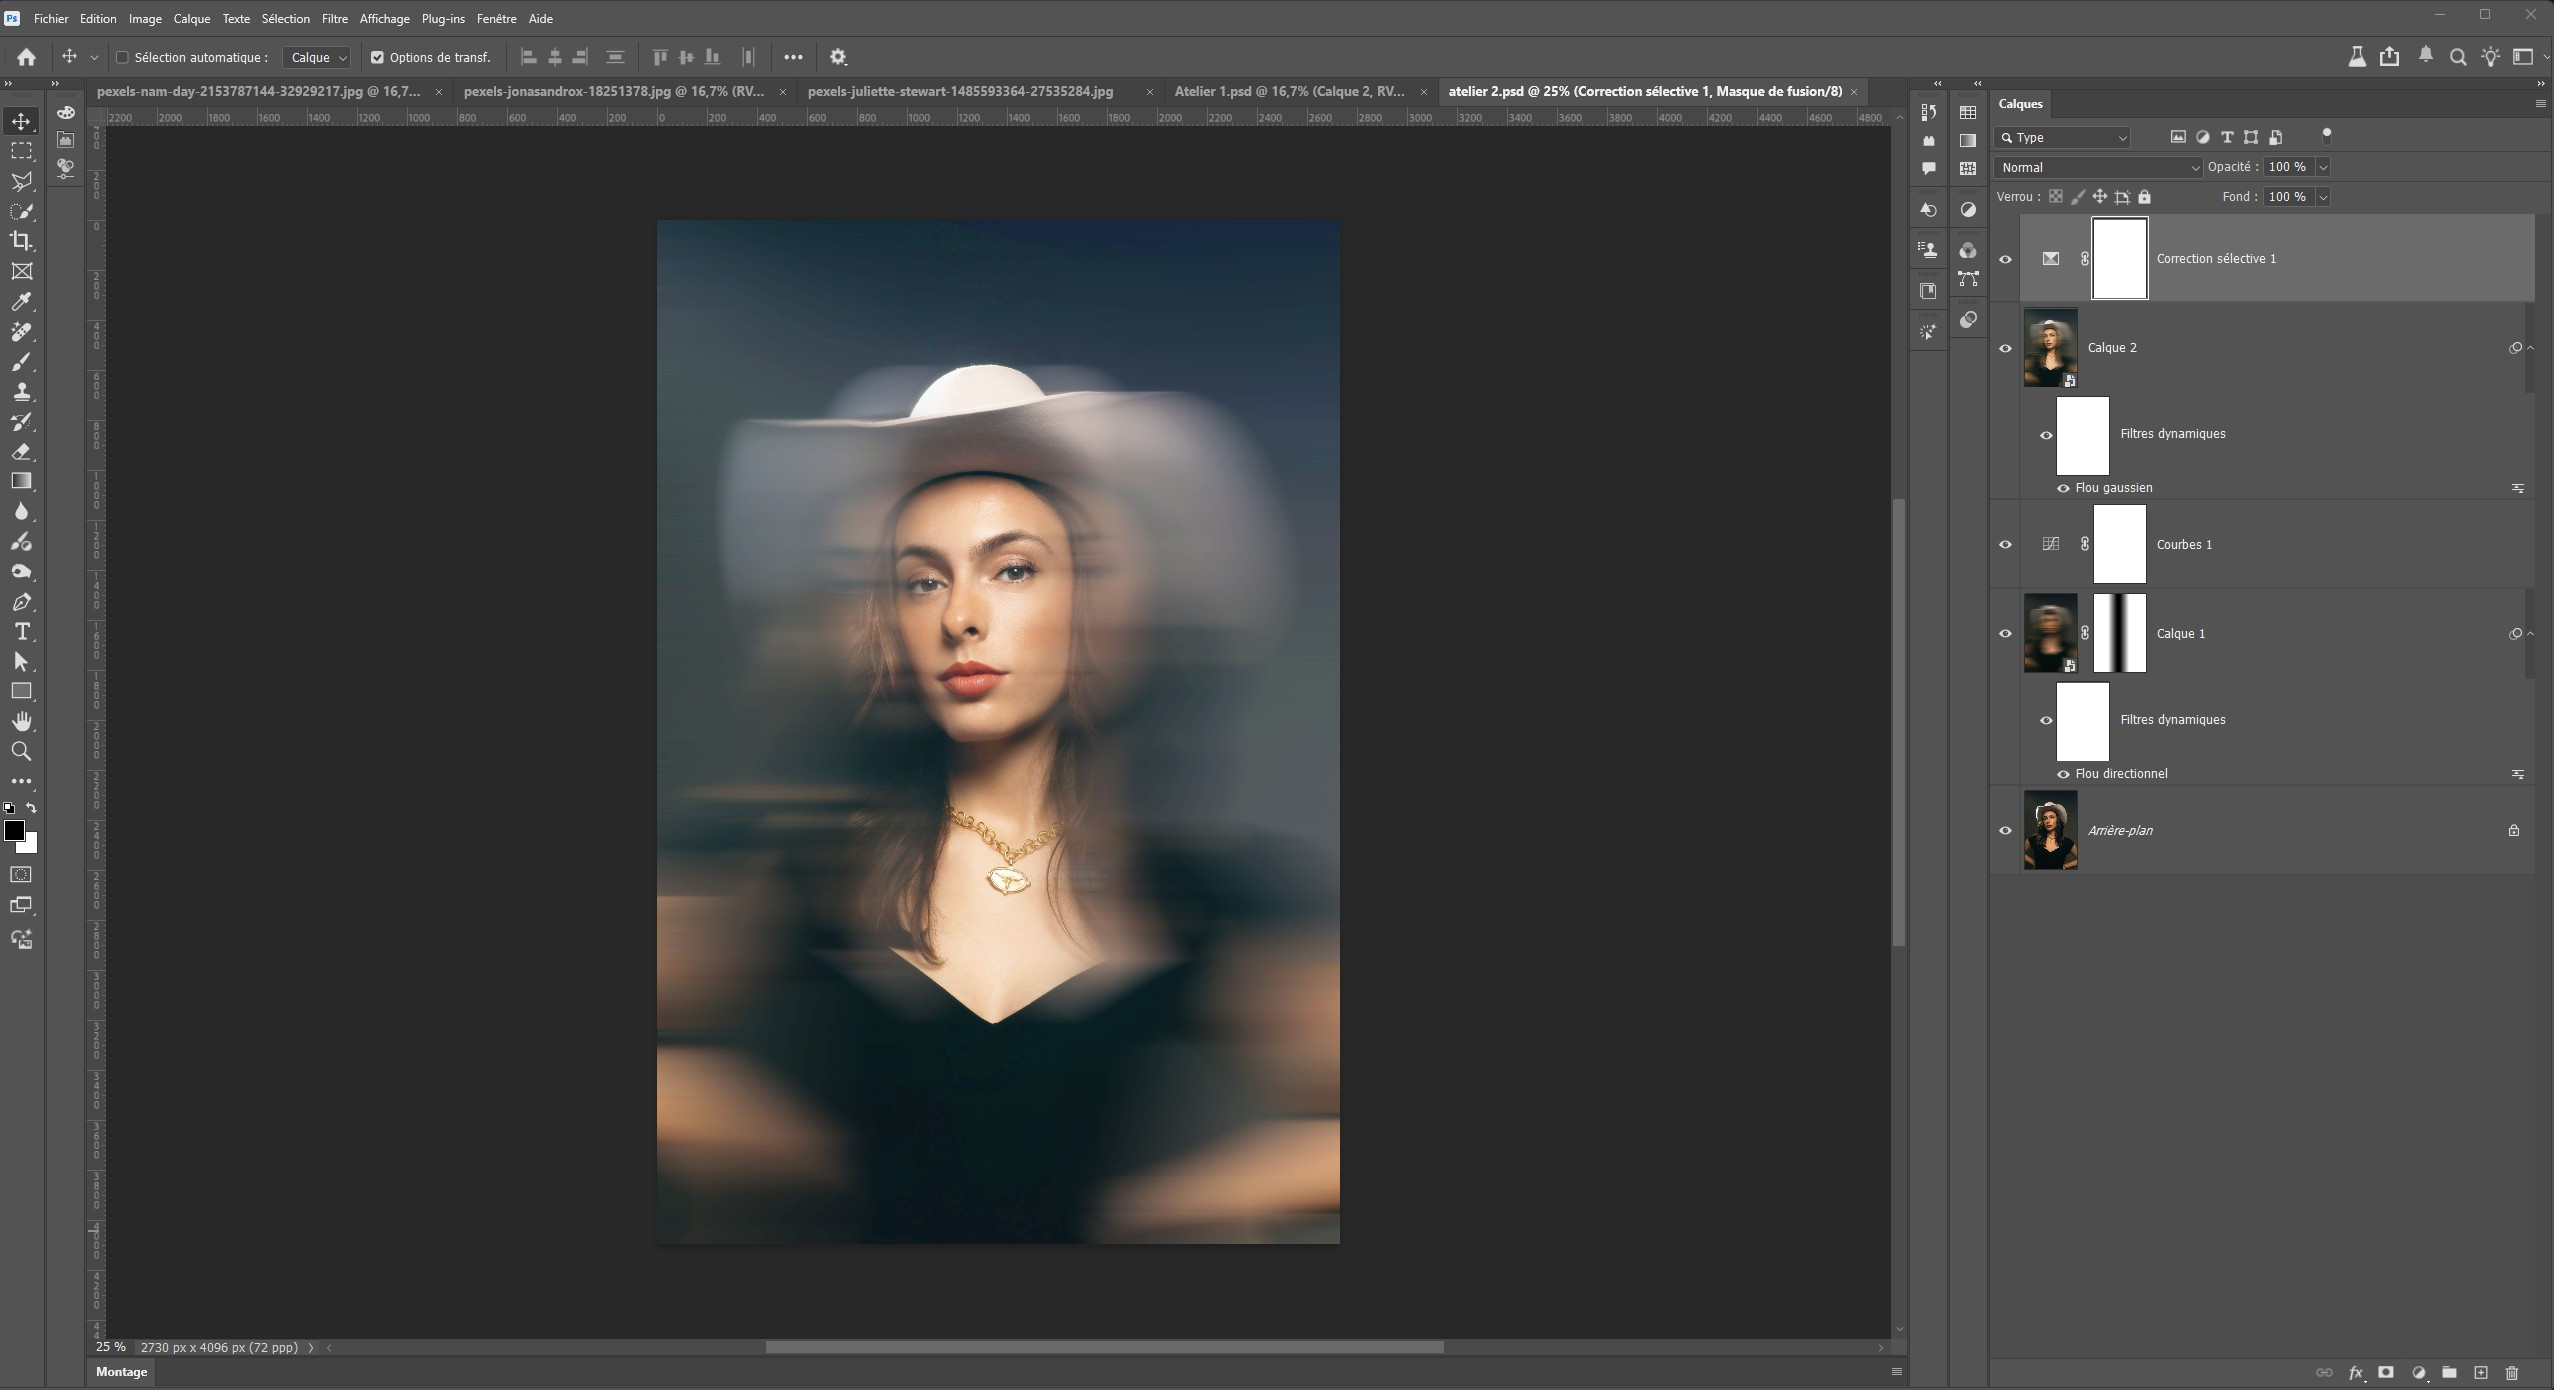
Task: Select the Brush tool
Action: coord(21,362)
